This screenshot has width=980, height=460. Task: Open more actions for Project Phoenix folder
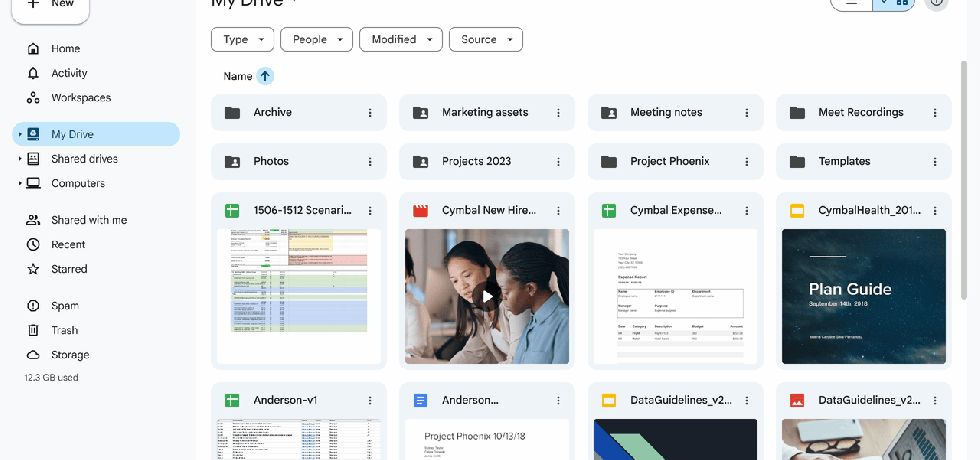click(746, 162)
